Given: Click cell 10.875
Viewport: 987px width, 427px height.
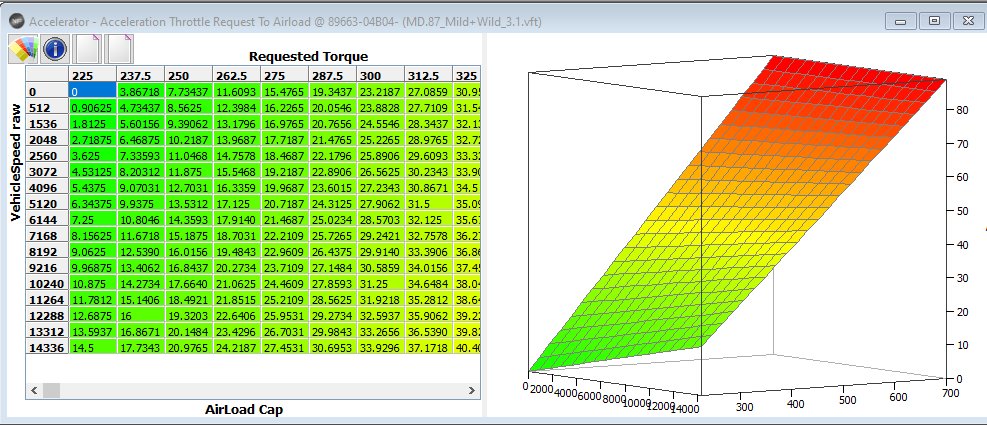Looking at the screenshot, I should [x=93, y=283].
